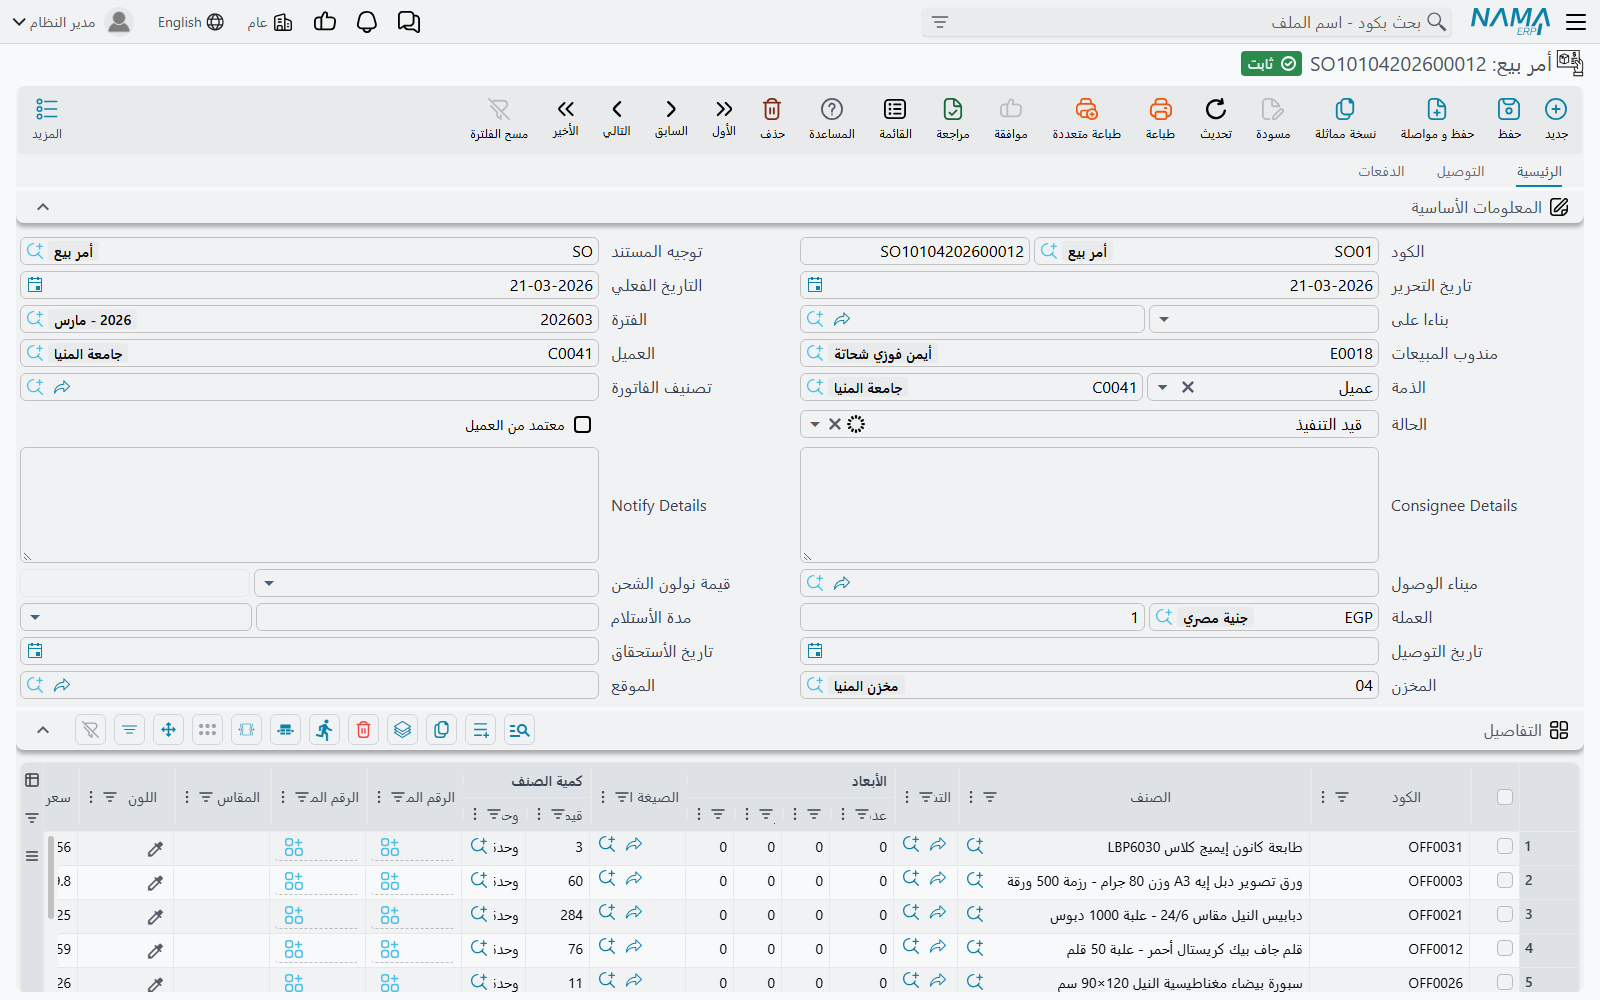Image resolution: width=1600 pixels, height=1000 pixels.
Task: Clear the الذمة عميل selection (X)
Action: click(x=1188, y=388)
